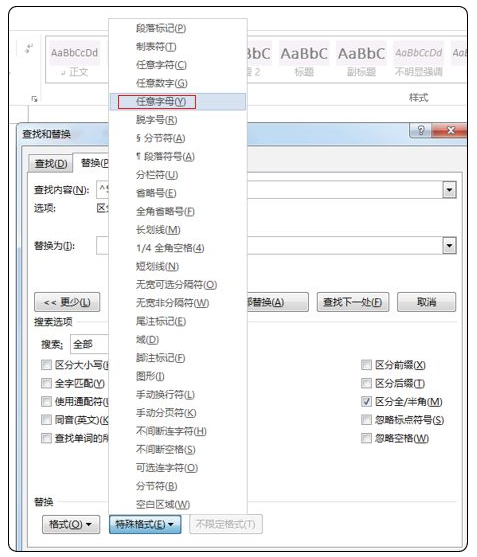Click 查找下一处(F) button

(x=353, y=302)
